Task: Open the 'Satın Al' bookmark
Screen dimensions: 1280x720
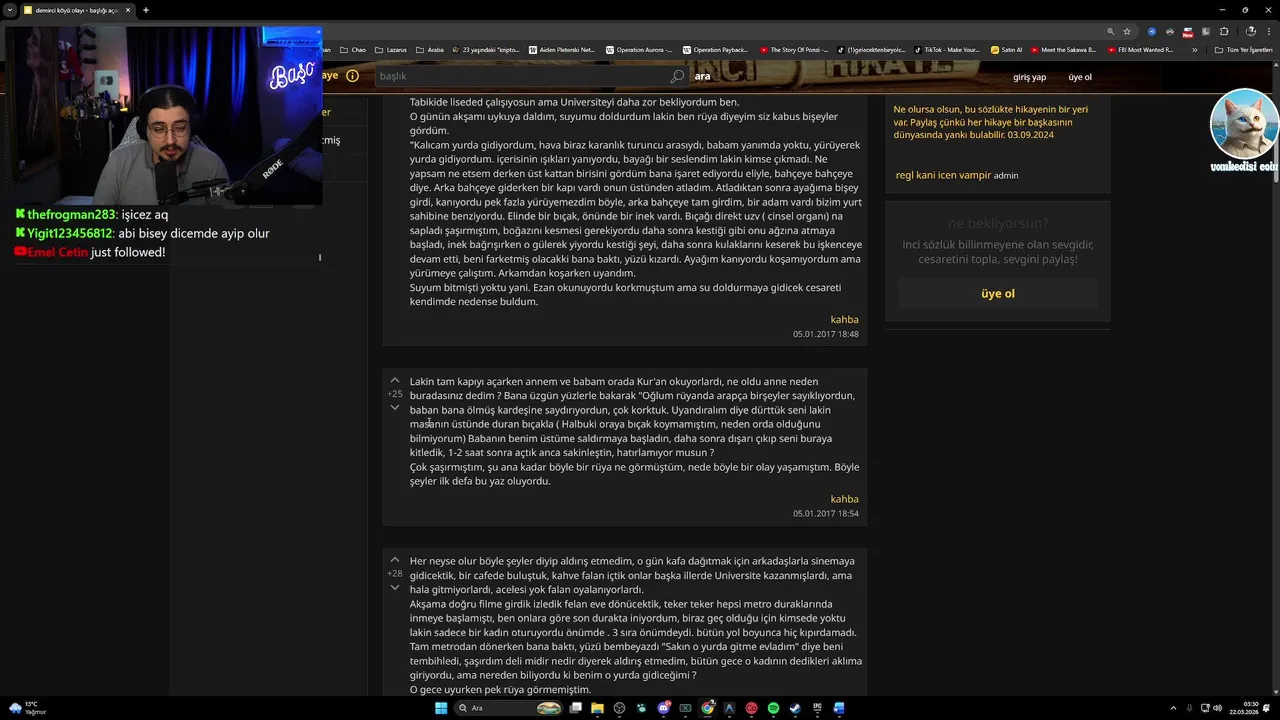Action: 1007,50
